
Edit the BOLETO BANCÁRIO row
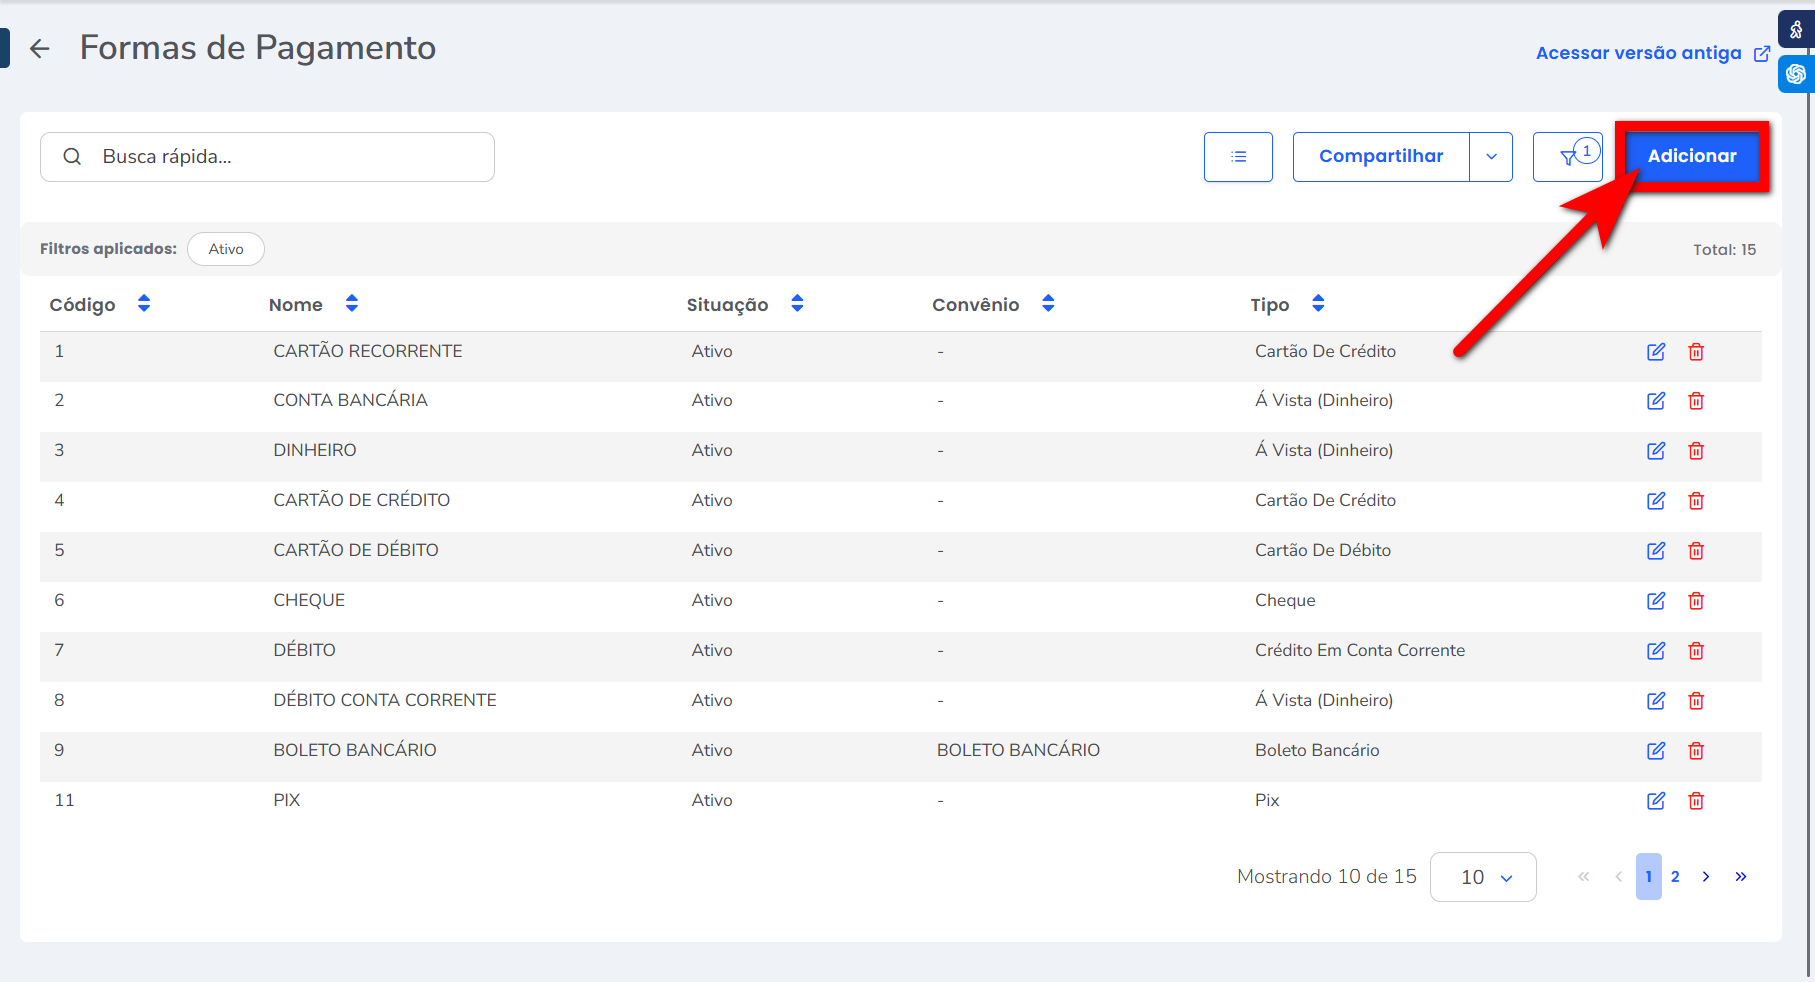pyautogui.click(x=1656, y=751)
